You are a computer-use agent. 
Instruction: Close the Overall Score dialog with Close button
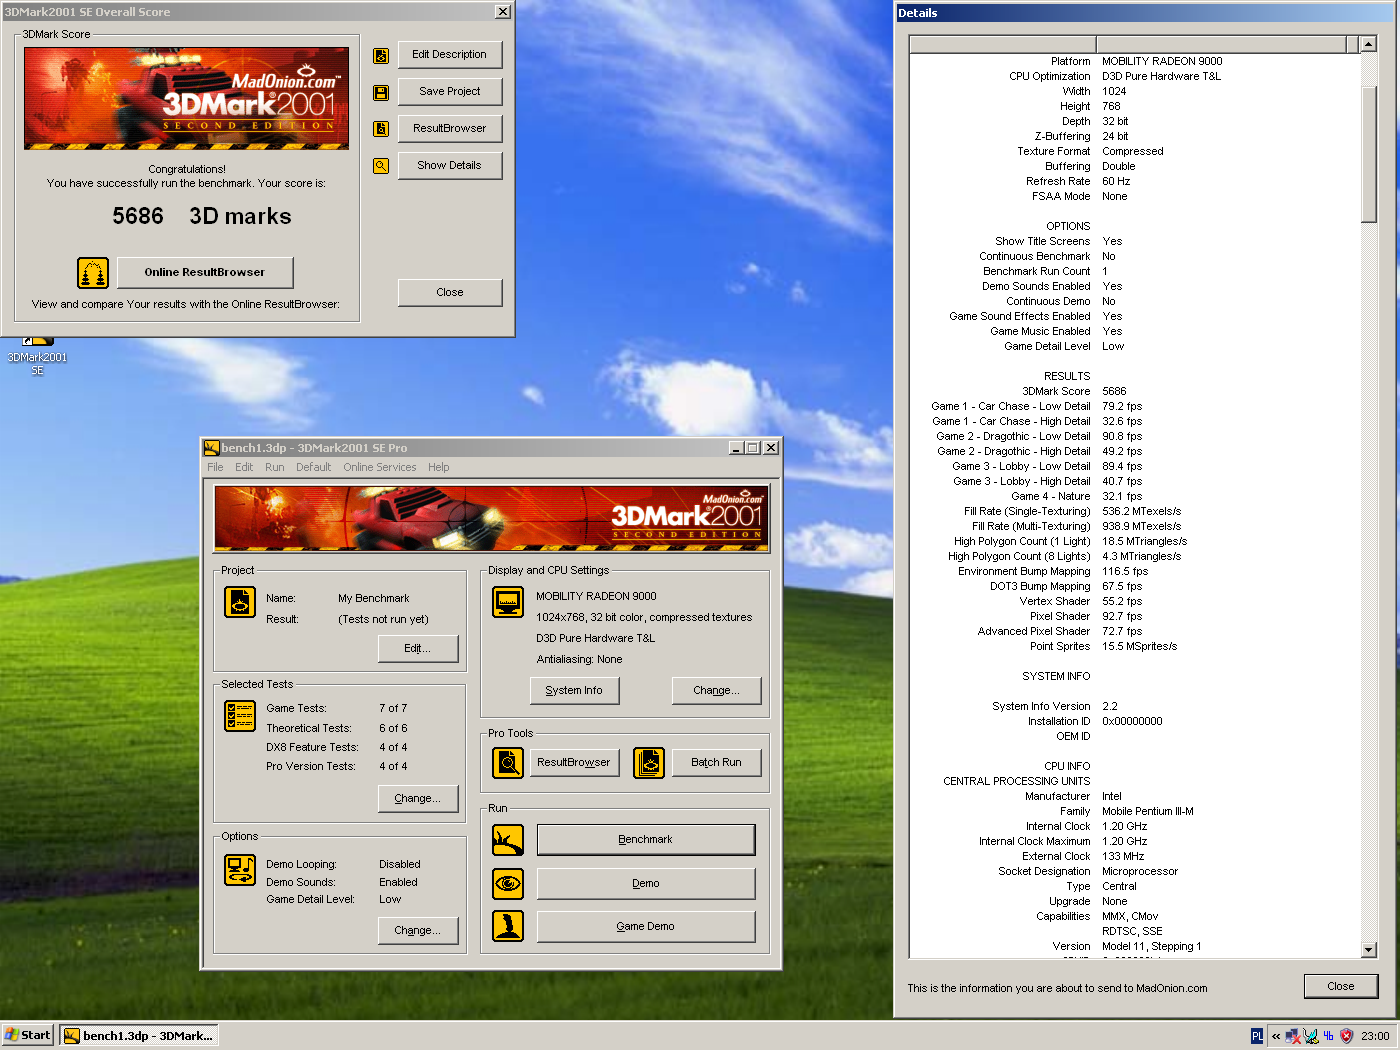coord(450,293)
